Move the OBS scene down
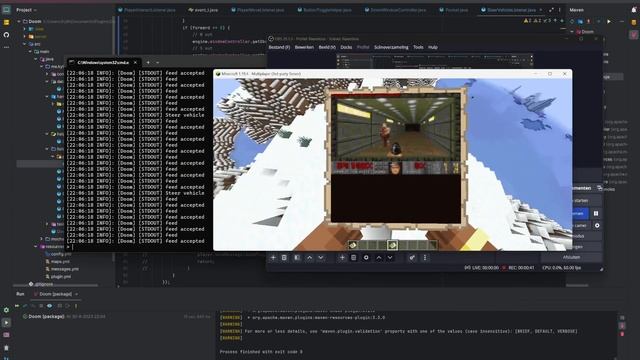This screenshot has width=640, height=360. (x=321, y=258)
